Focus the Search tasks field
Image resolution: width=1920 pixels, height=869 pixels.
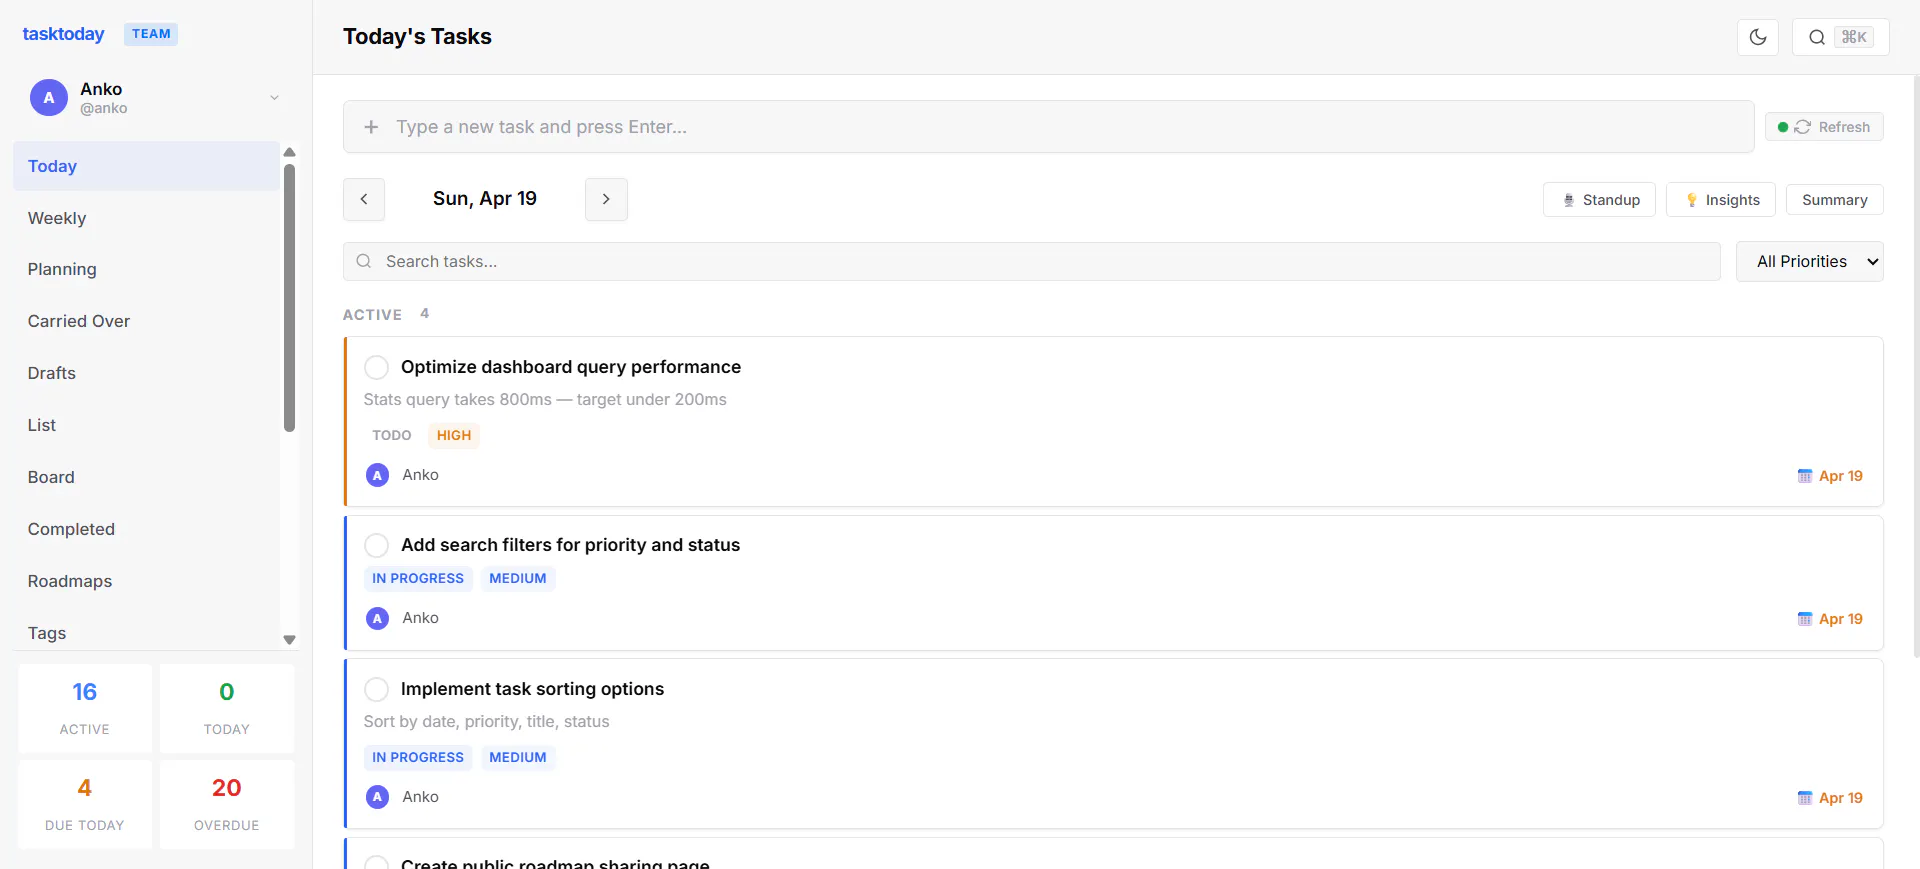1032,261
